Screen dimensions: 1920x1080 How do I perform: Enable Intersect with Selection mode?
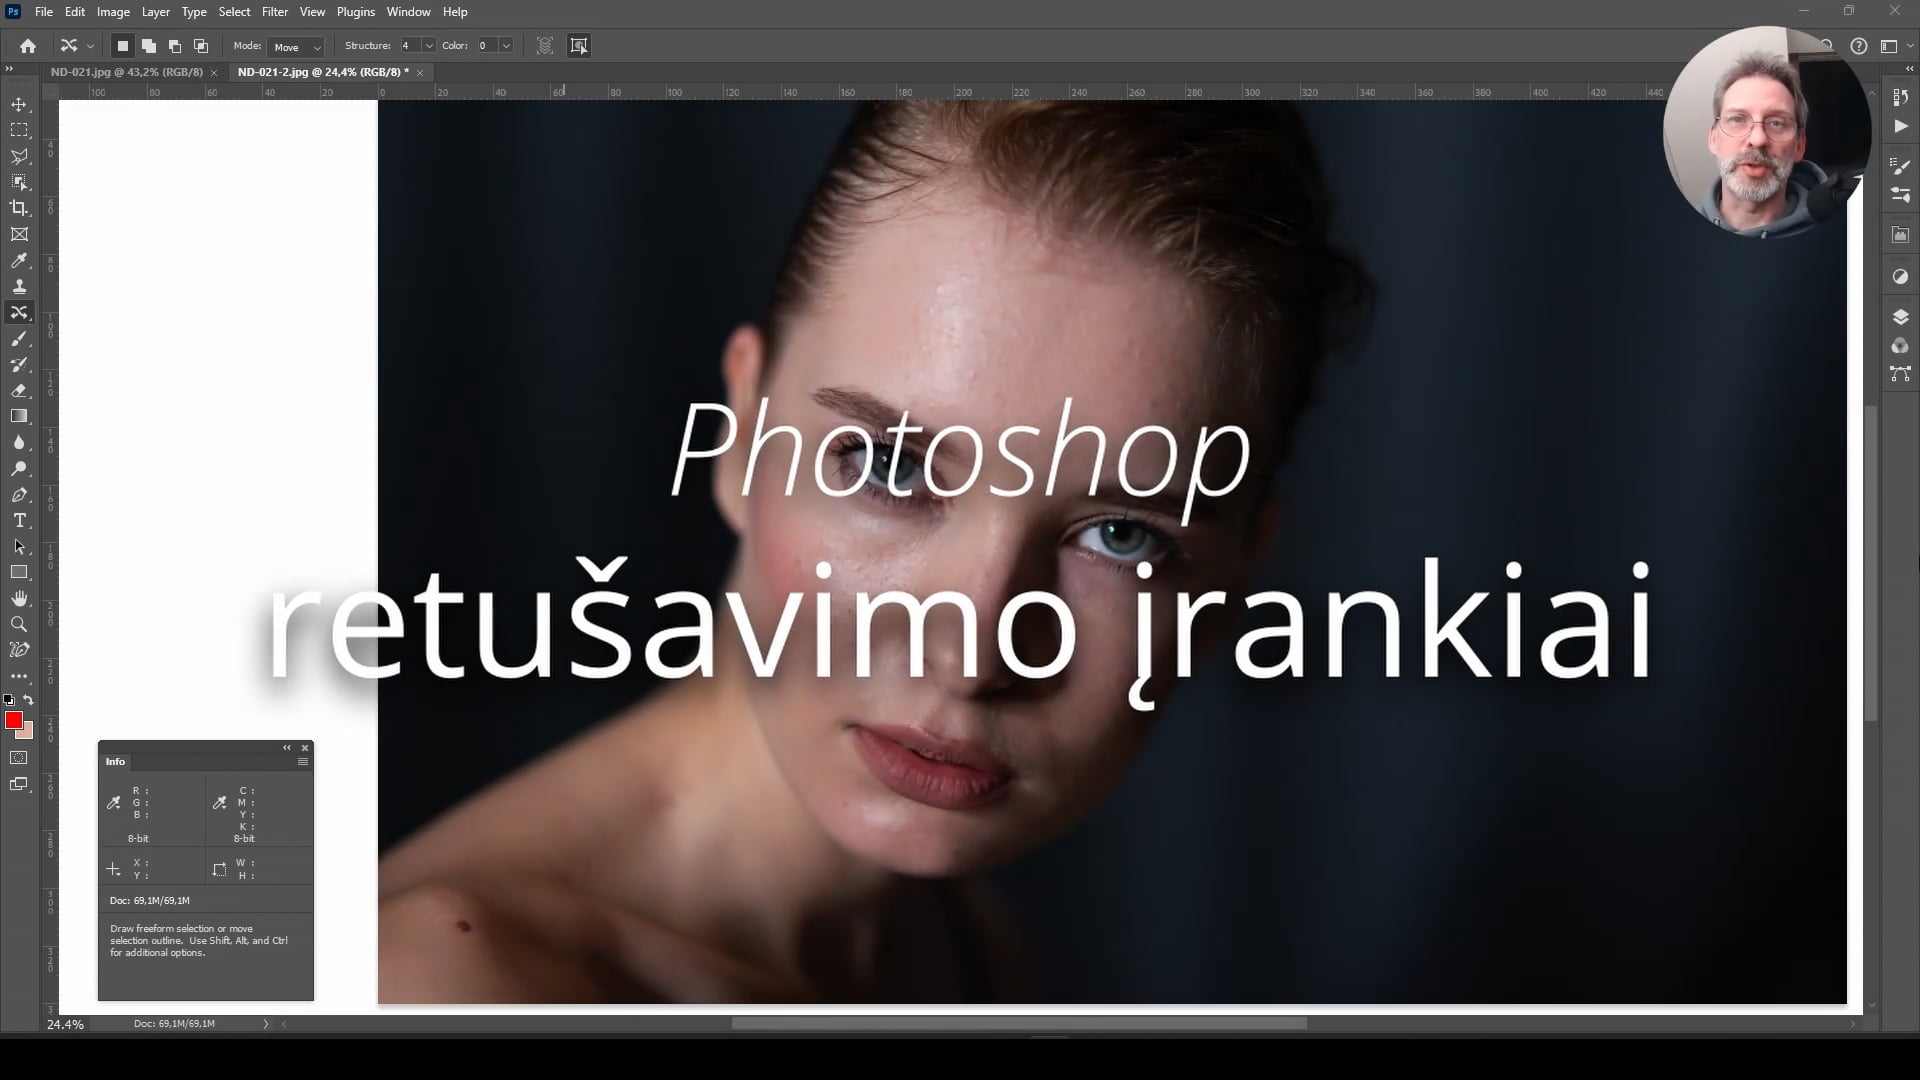[201, 46]
